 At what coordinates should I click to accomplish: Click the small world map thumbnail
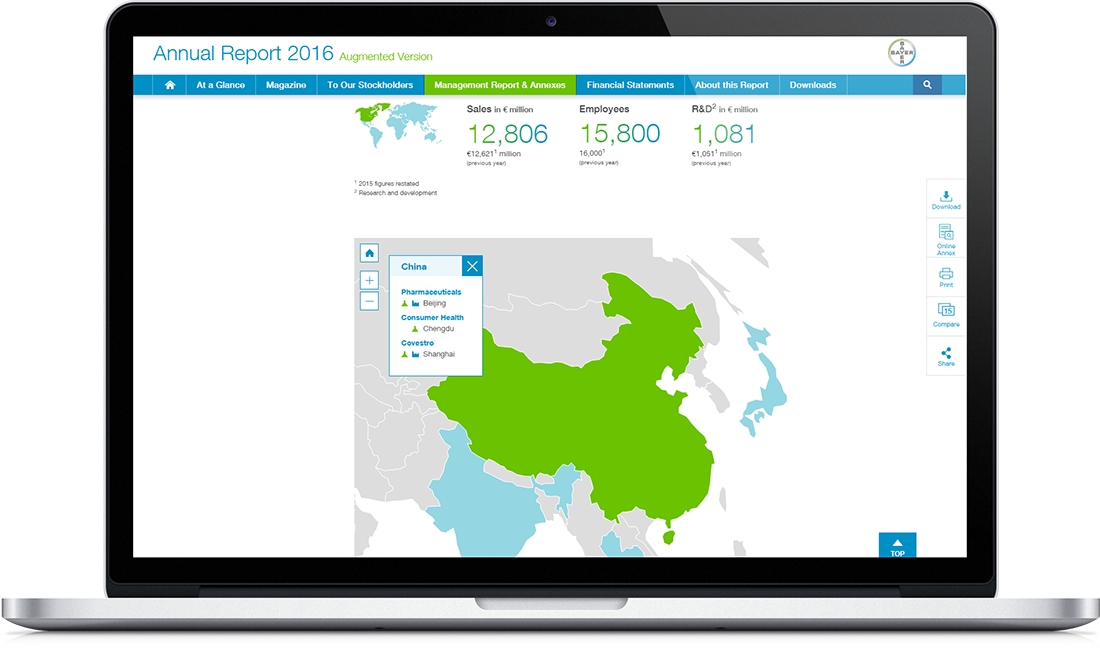tap(398, 124)
